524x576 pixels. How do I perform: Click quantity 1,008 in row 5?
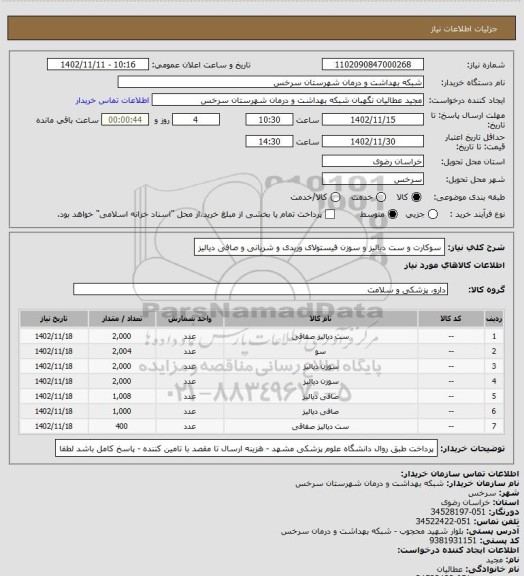122,396
